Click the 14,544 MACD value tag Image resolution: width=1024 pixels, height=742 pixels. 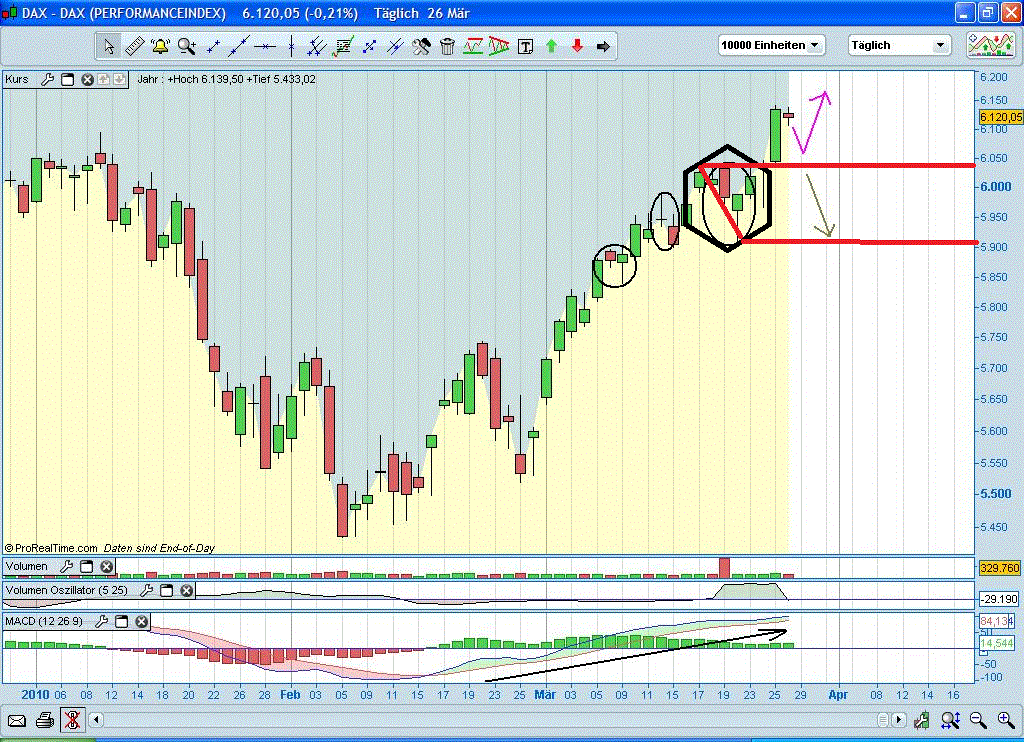[997, 643]
